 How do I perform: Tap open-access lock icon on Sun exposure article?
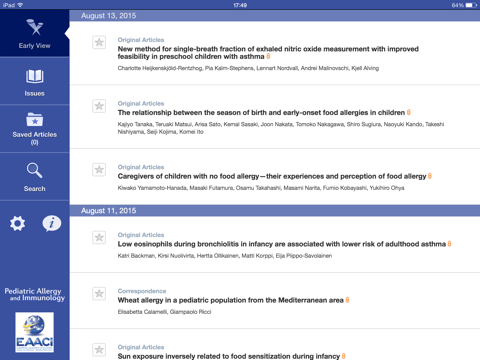344,356
